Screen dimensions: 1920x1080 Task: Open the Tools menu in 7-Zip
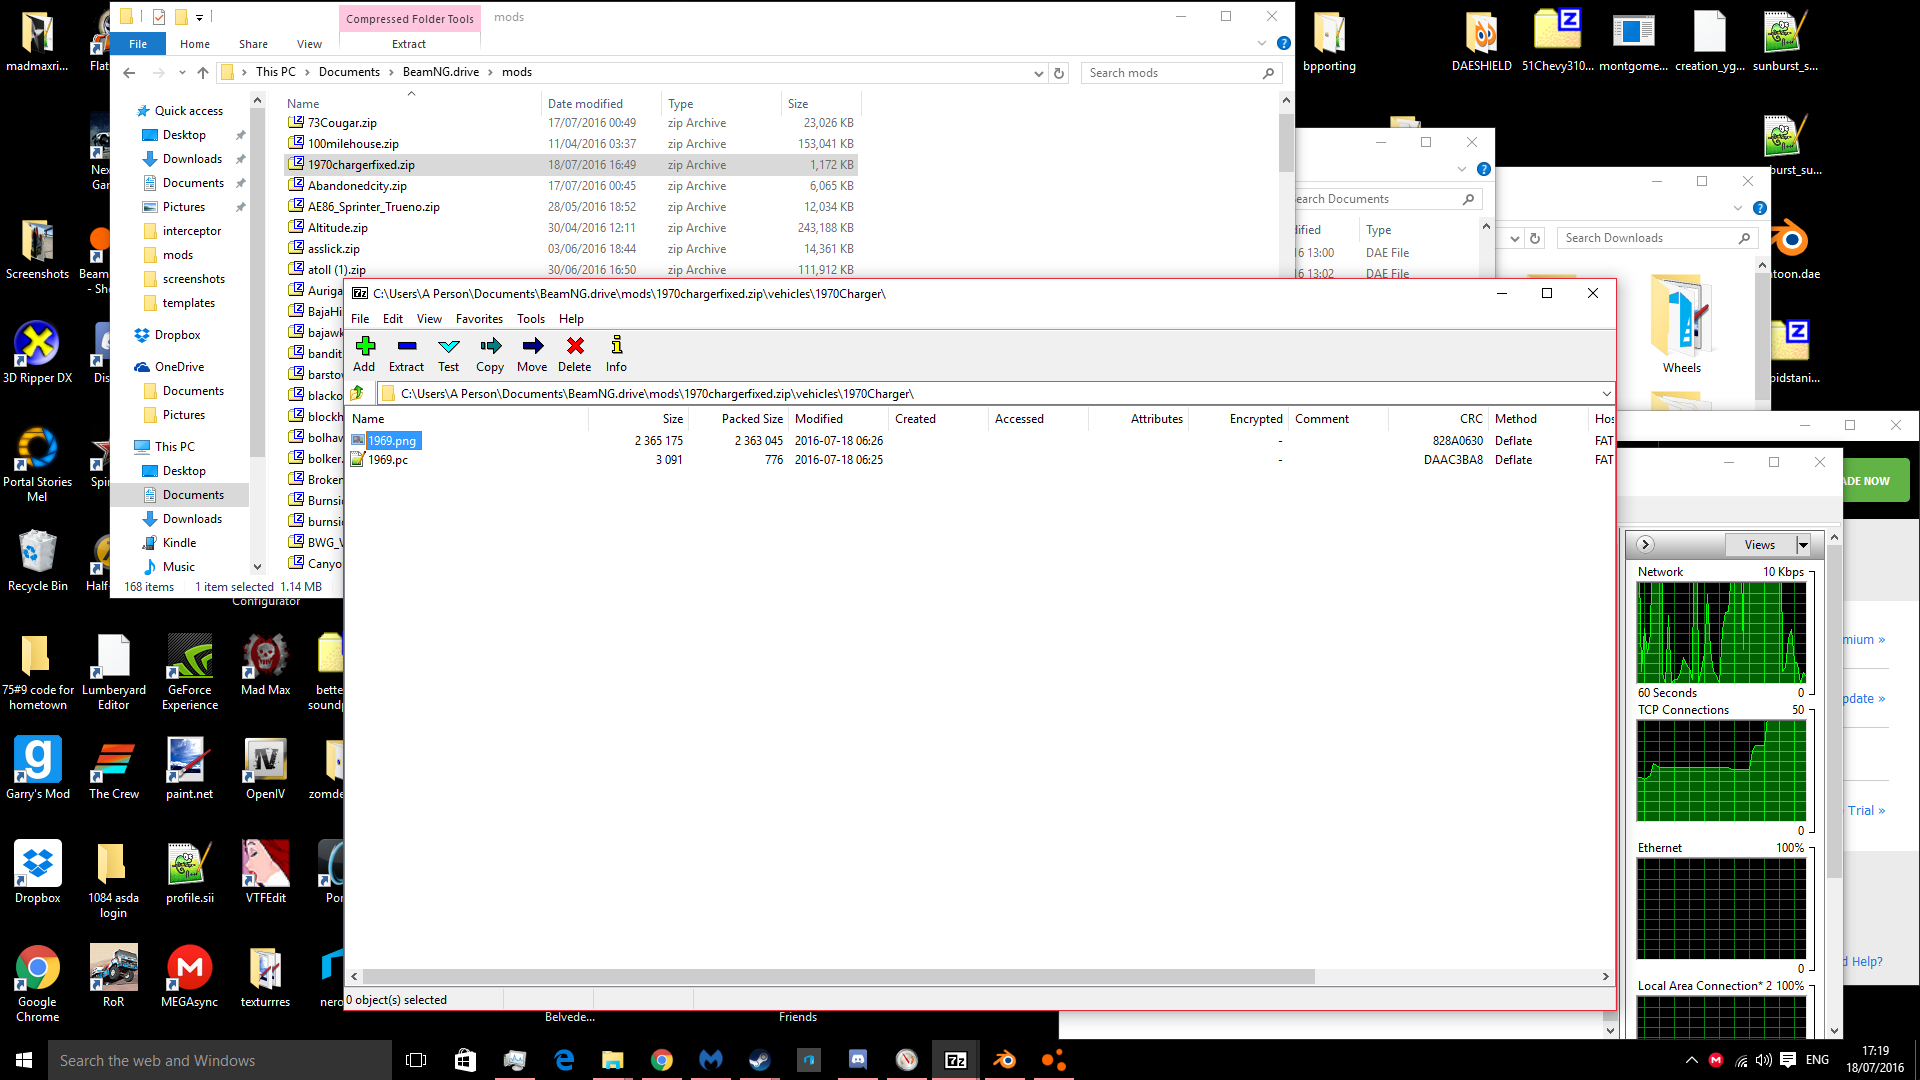click(530, 319)
